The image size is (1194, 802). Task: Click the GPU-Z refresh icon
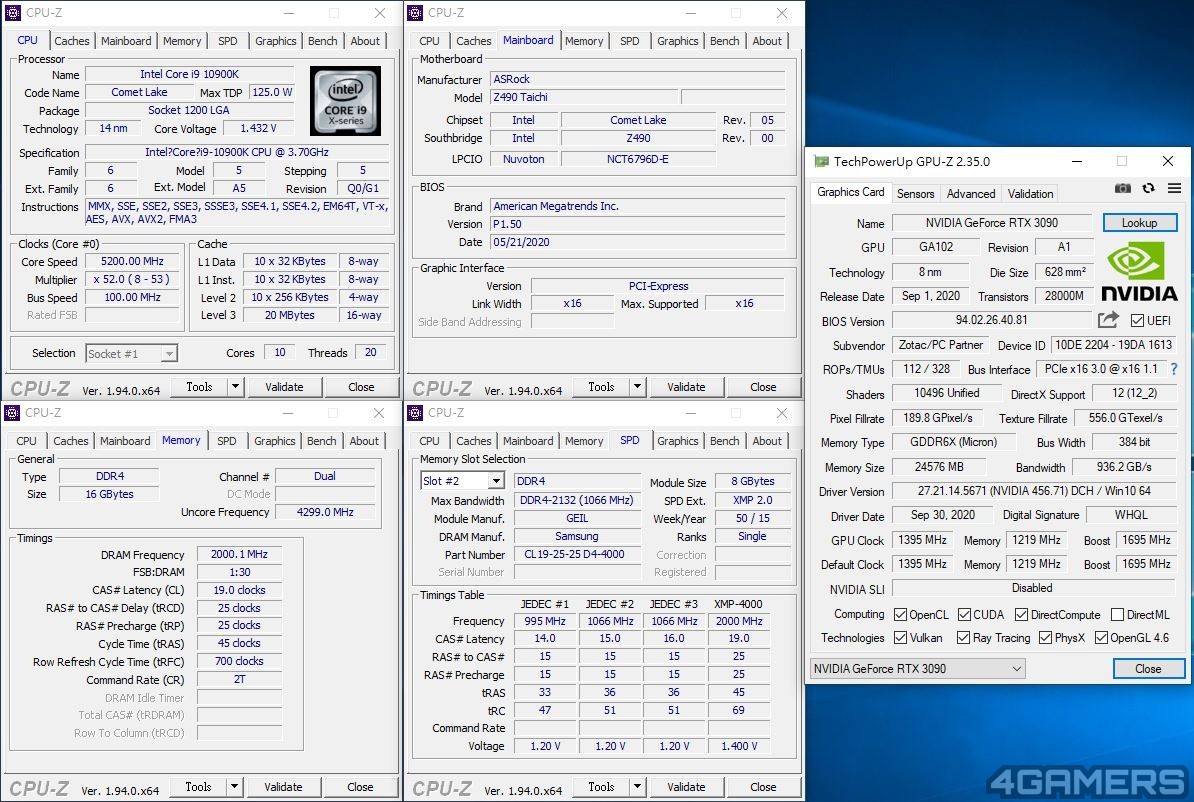[1148, 188]
